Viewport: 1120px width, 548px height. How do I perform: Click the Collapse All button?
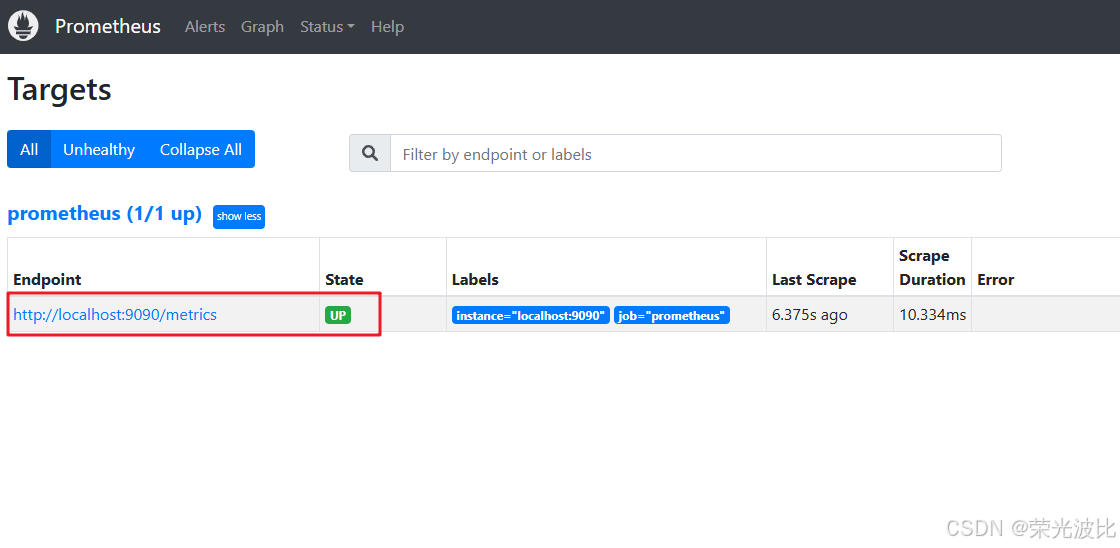[x=201, y=149]
